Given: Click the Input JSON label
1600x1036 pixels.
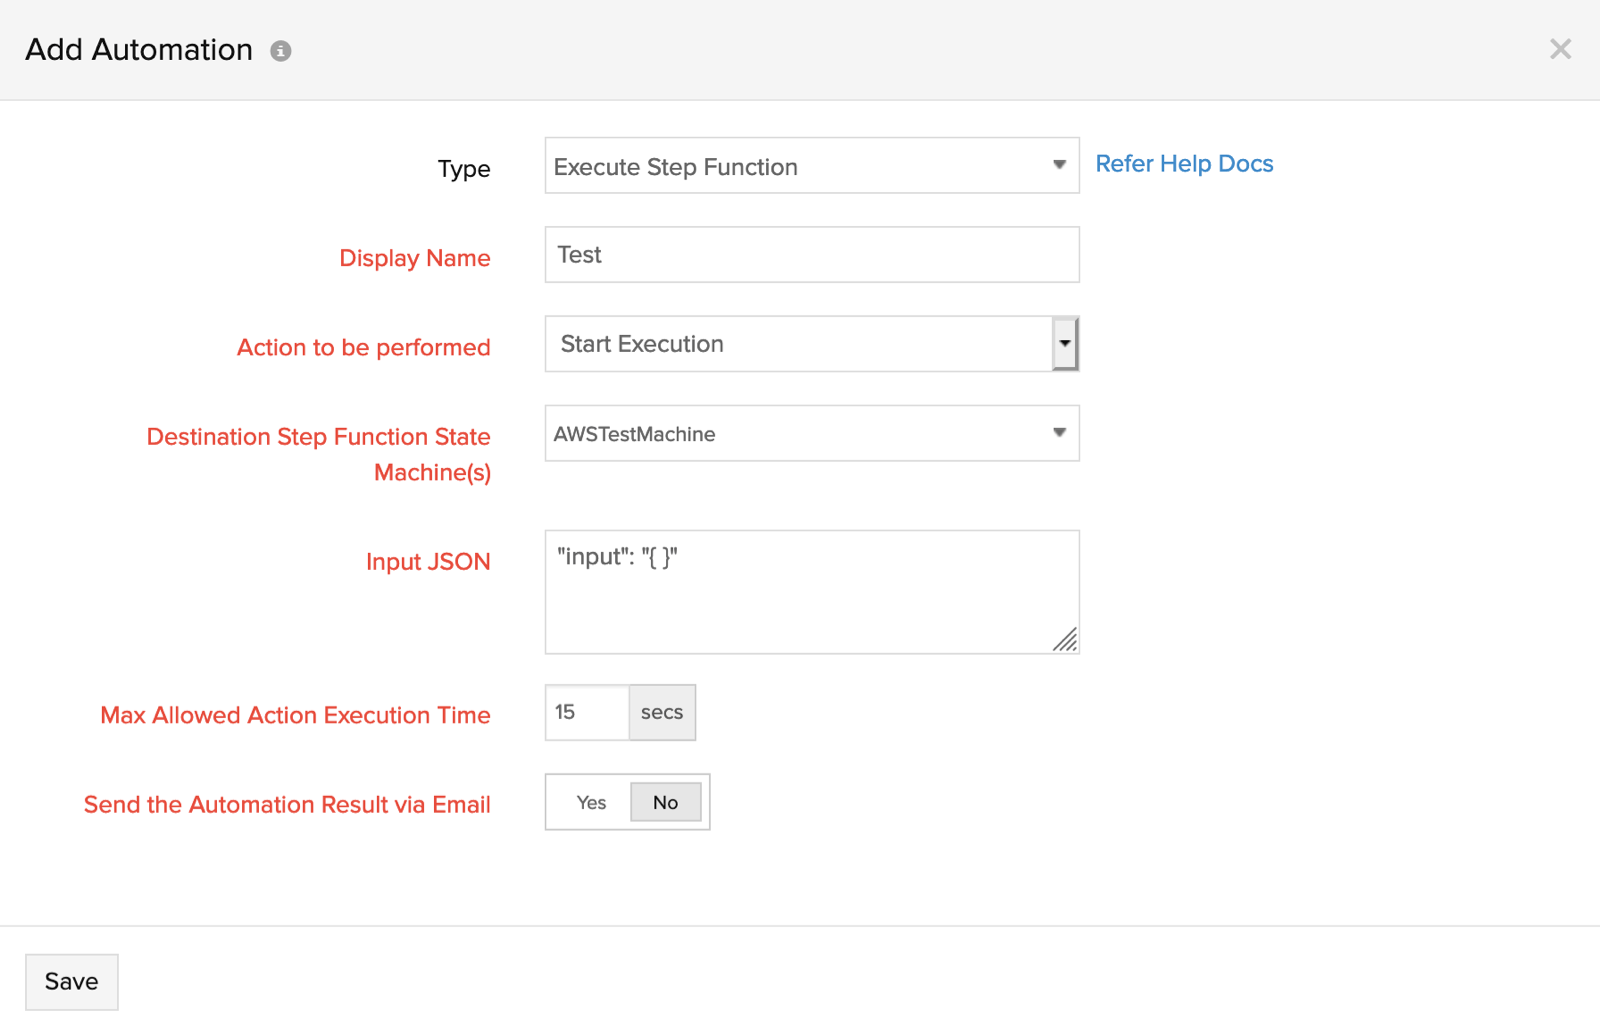Looking at the screenshot, I should click(x=428, y=562).
